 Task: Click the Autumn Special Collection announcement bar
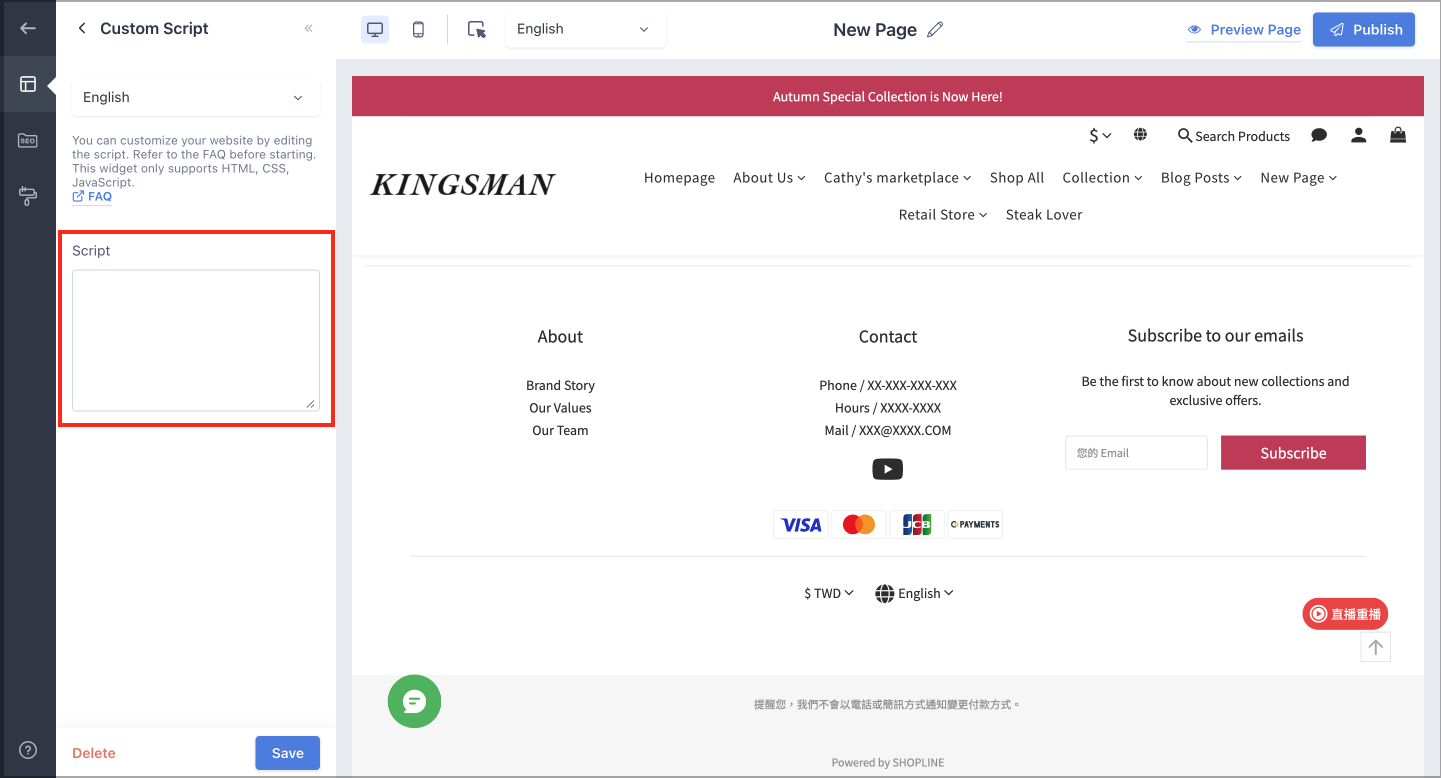click(x=888, y=97)
